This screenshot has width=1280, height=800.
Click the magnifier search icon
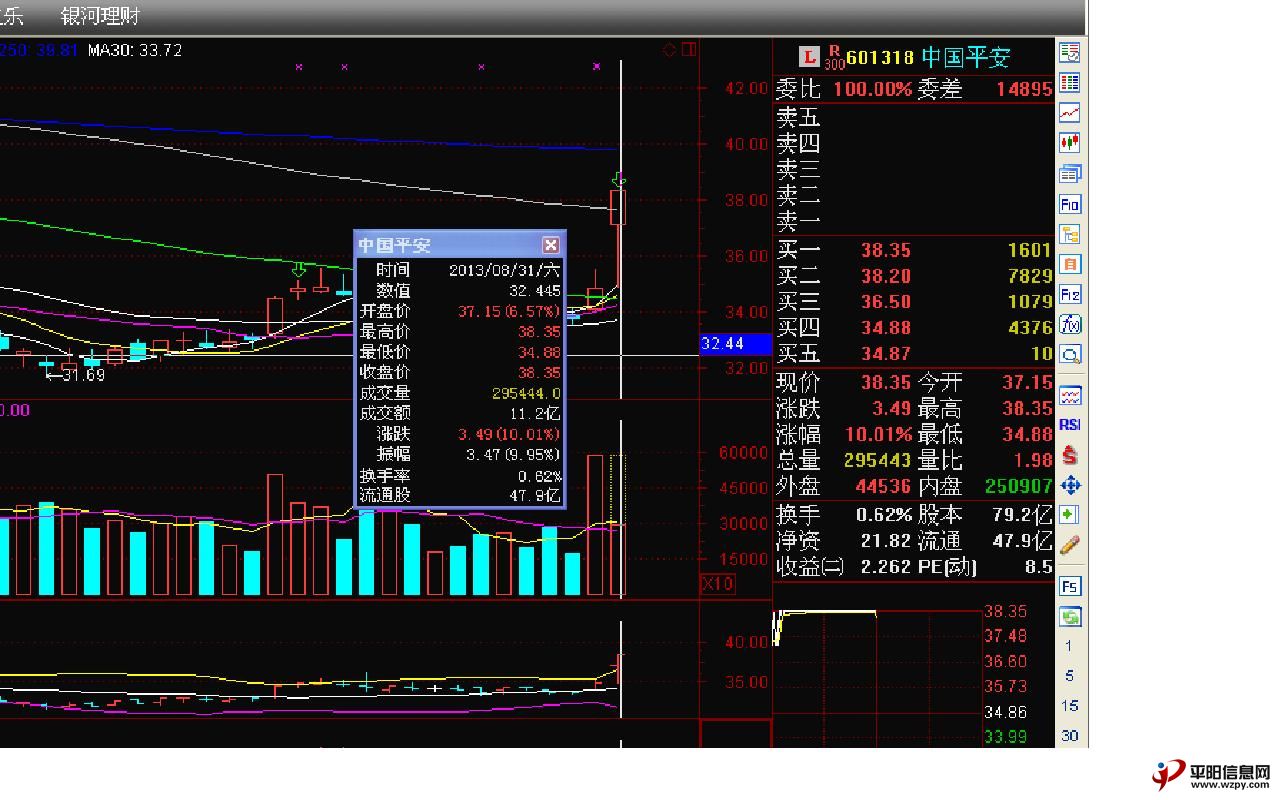tap(1070, 354)
